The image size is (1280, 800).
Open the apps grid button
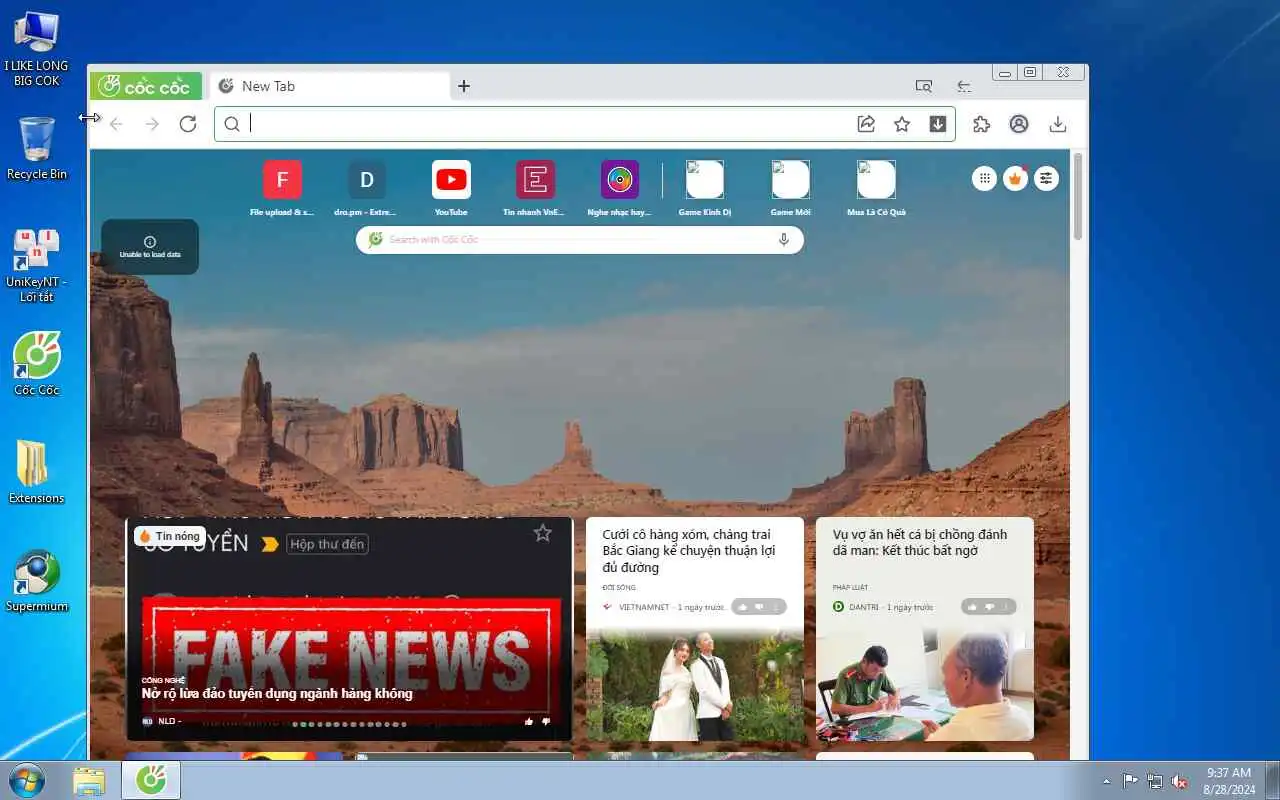click(985, 178)
